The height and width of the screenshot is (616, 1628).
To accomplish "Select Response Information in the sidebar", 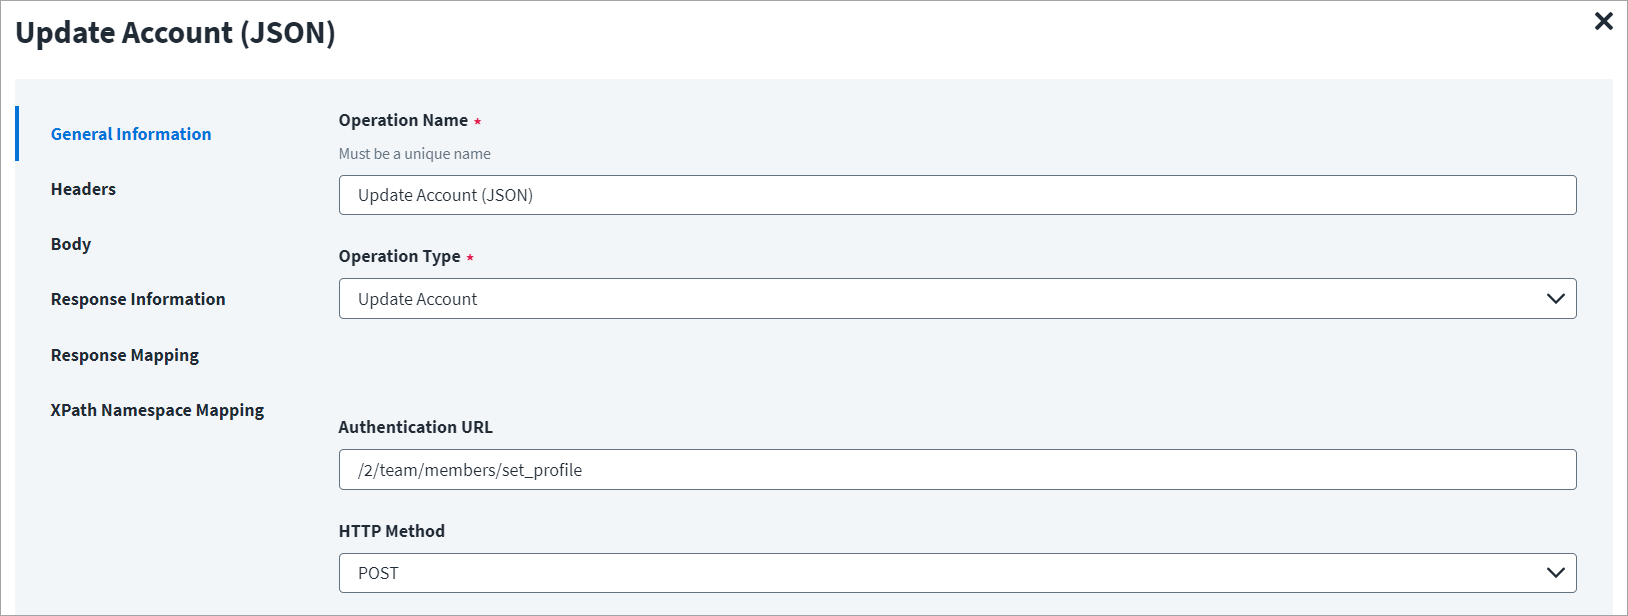I will click(x=138, y=298).
